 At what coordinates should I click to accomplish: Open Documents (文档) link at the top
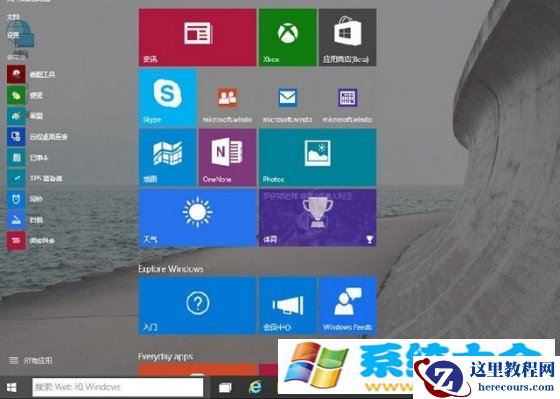pyautogui.click(x=13, y=17)
